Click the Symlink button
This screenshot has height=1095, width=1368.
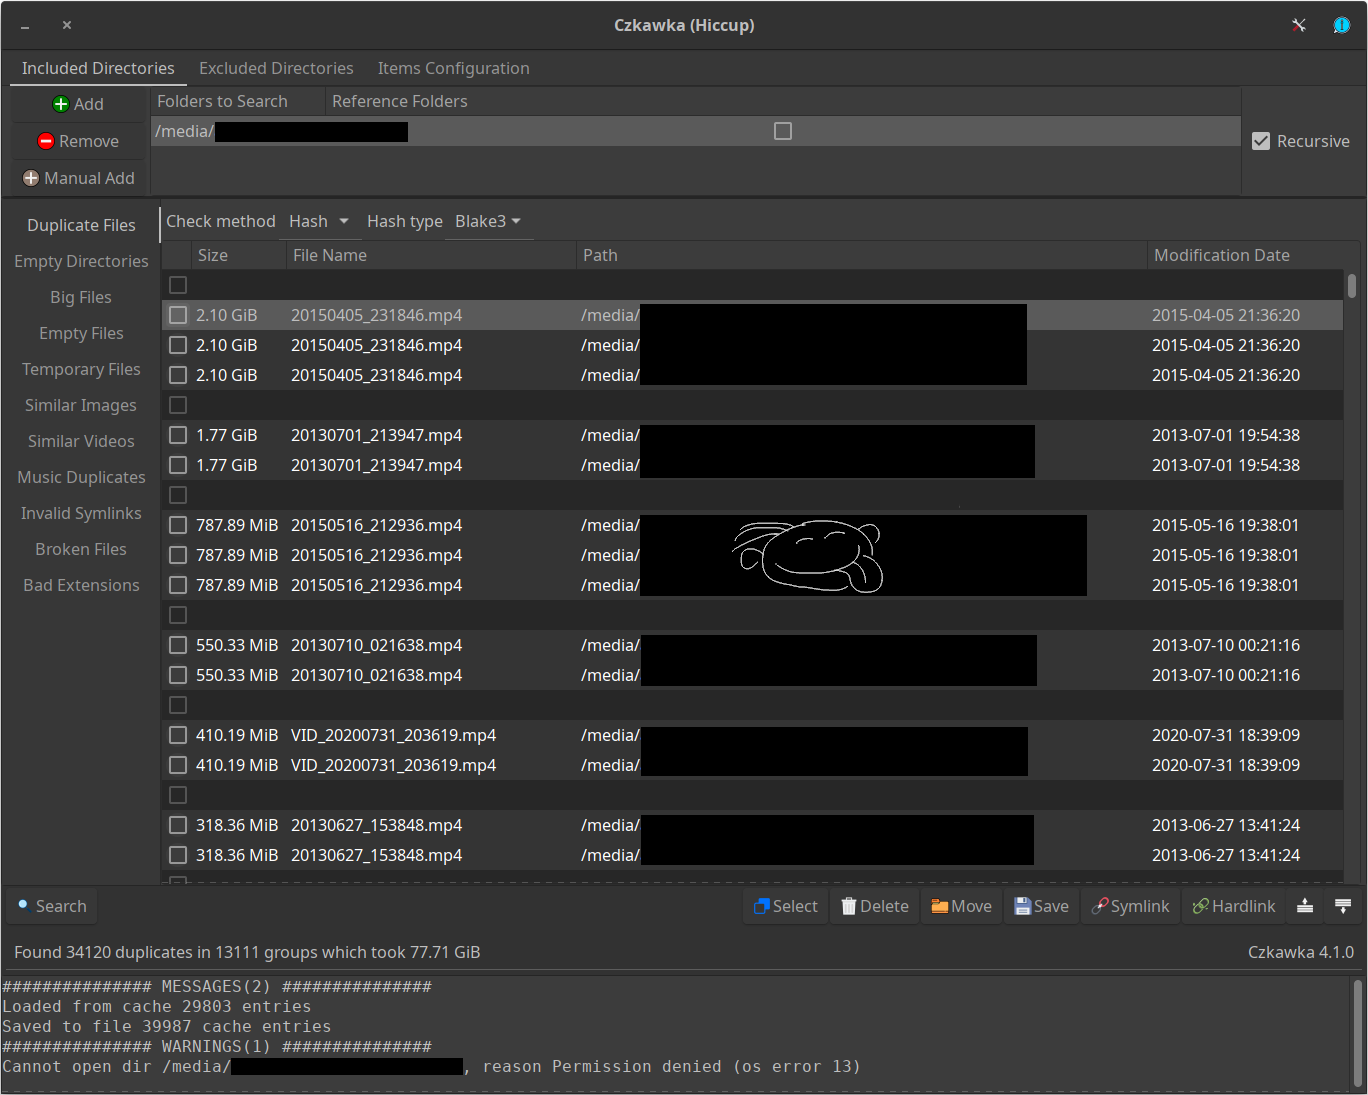(x=1130, y=906)
